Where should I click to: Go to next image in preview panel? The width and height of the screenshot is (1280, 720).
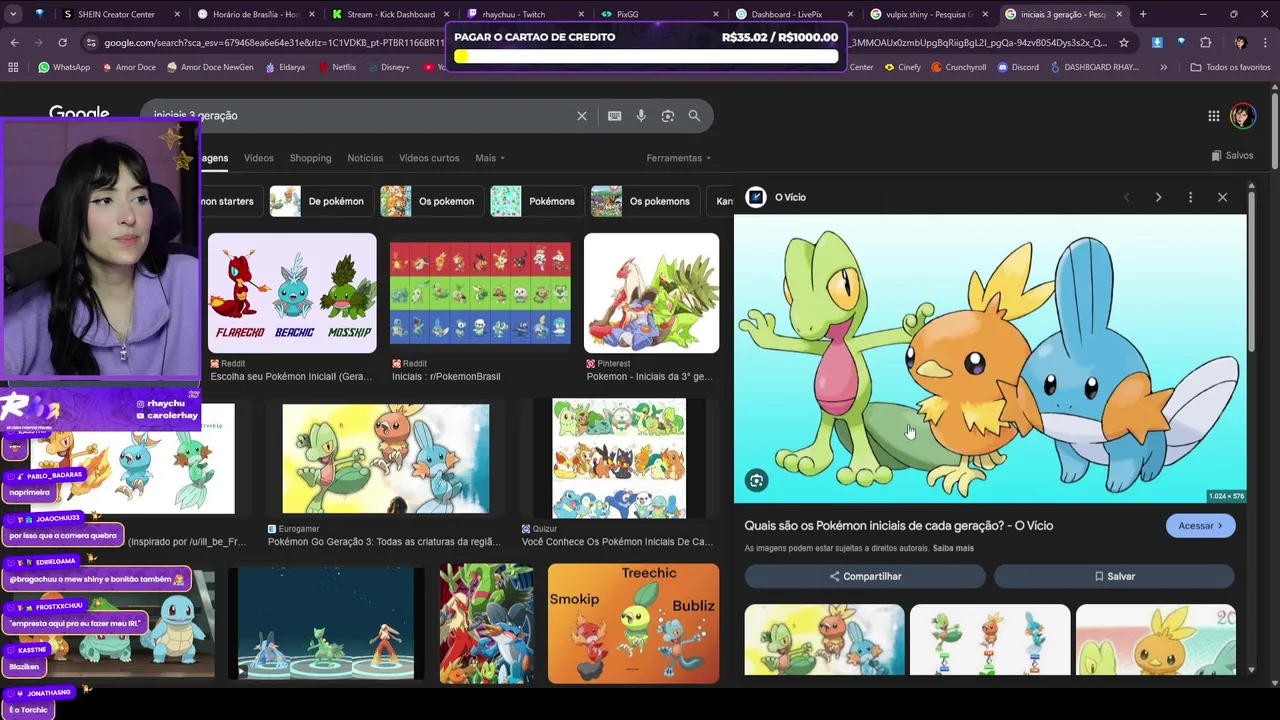click(1158, 198)
